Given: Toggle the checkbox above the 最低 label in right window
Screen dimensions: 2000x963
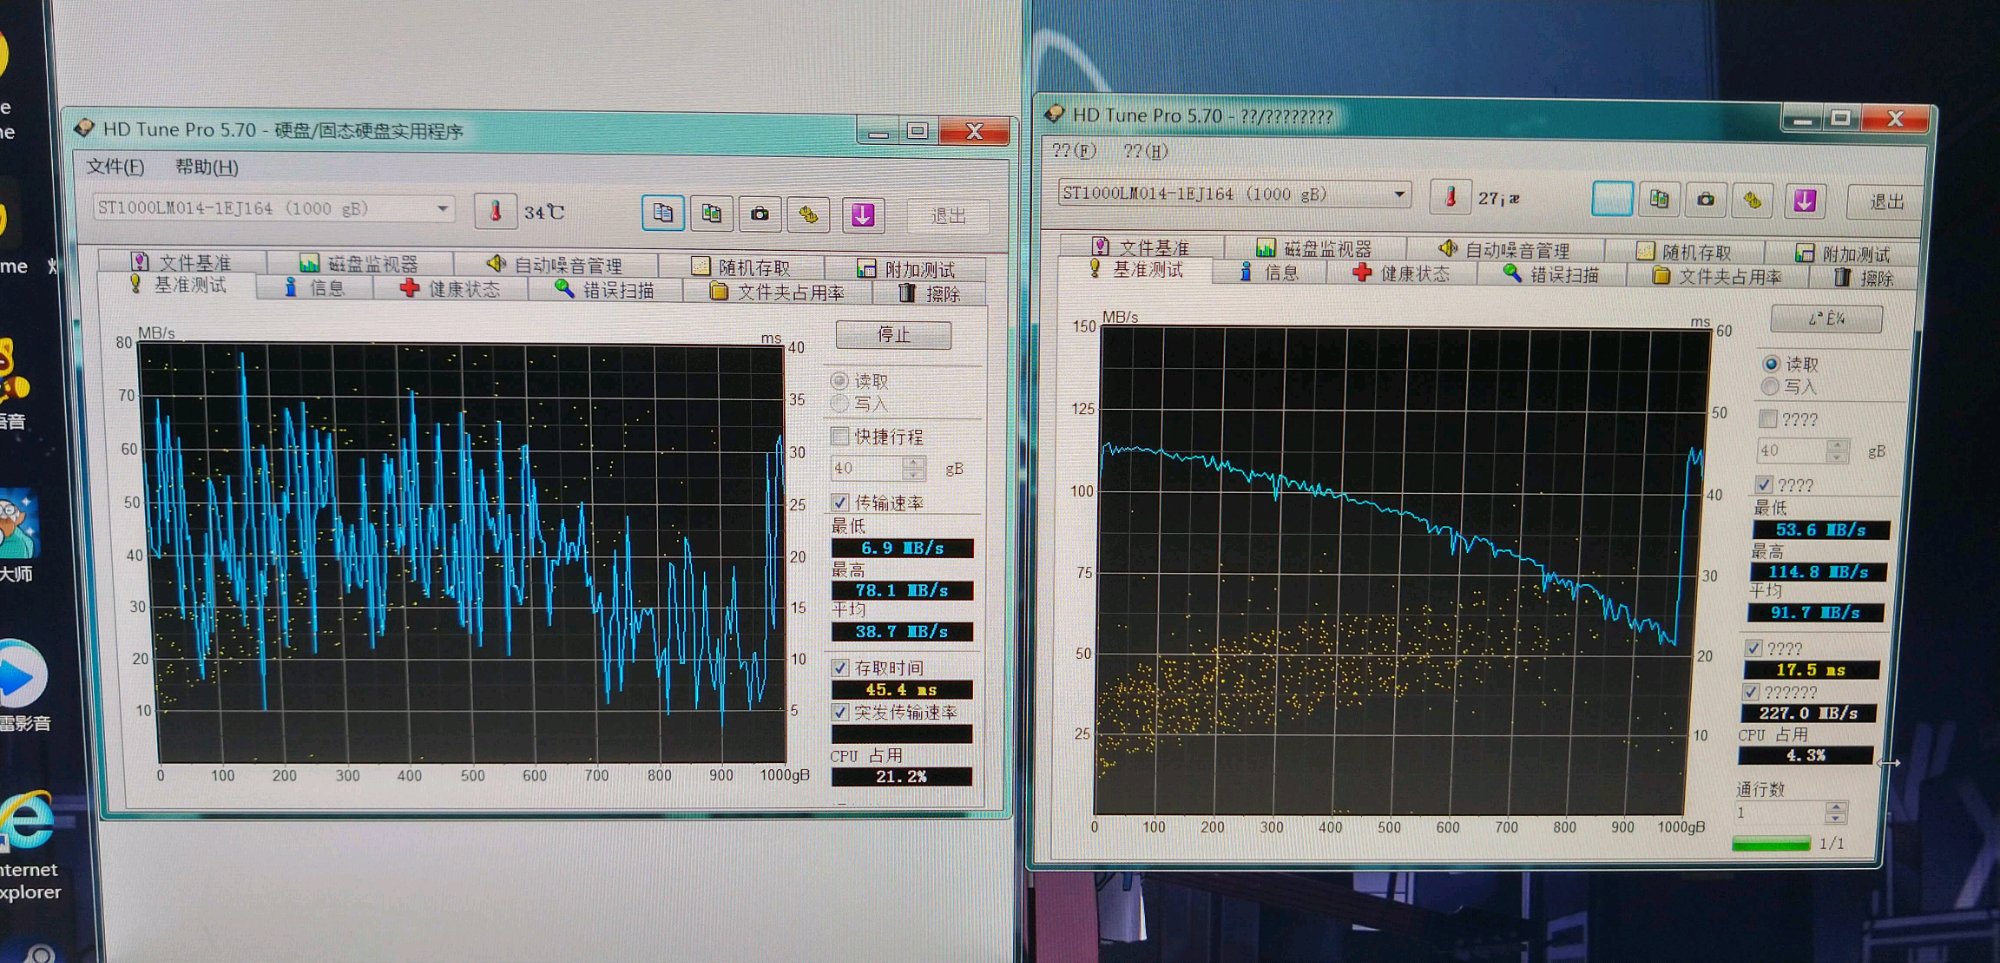Looking at the screenshot, I should pos(1765,484).
